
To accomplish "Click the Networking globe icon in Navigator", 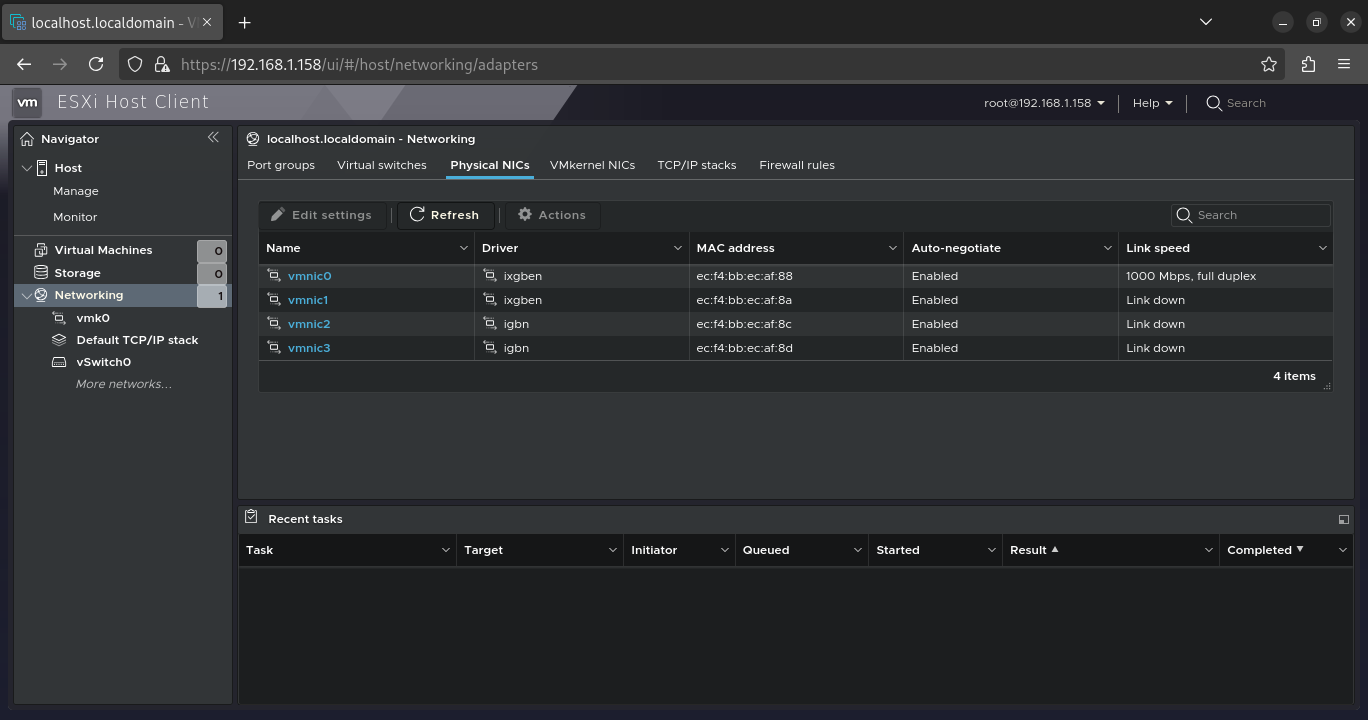I will click(41, 295).
